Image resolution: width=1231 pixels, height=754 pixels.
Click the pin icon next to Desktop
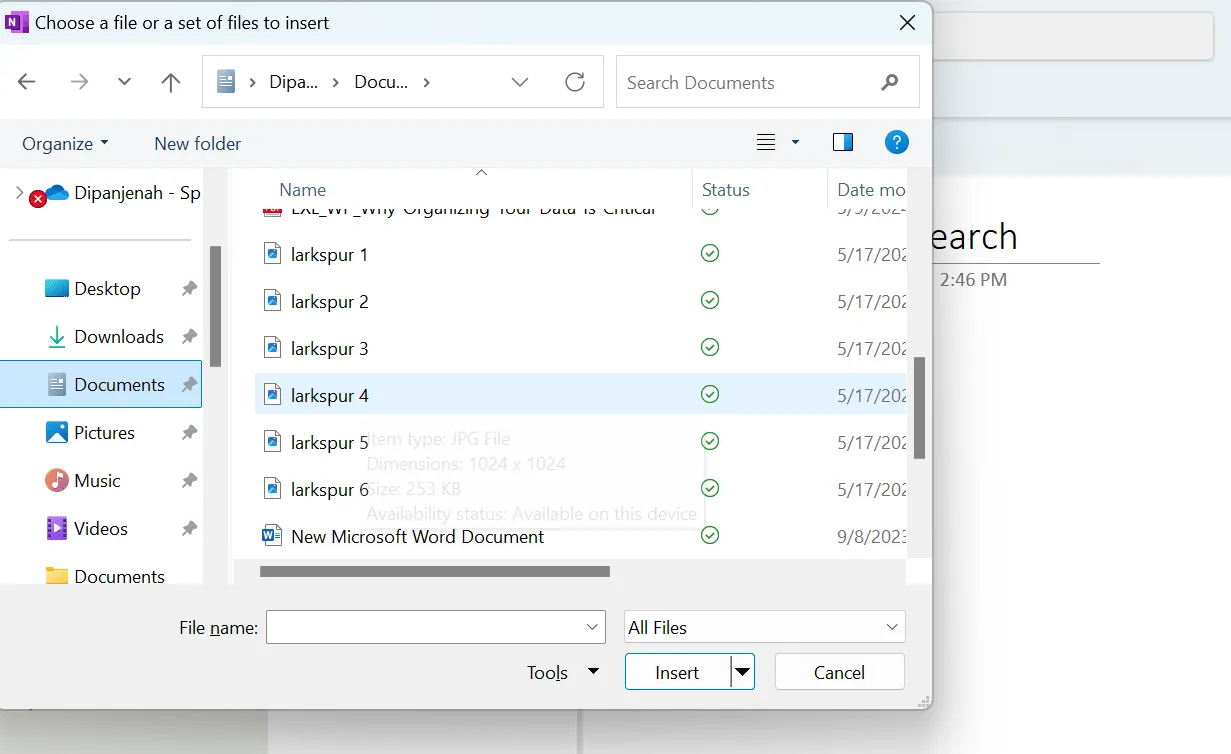coord(188,288)
